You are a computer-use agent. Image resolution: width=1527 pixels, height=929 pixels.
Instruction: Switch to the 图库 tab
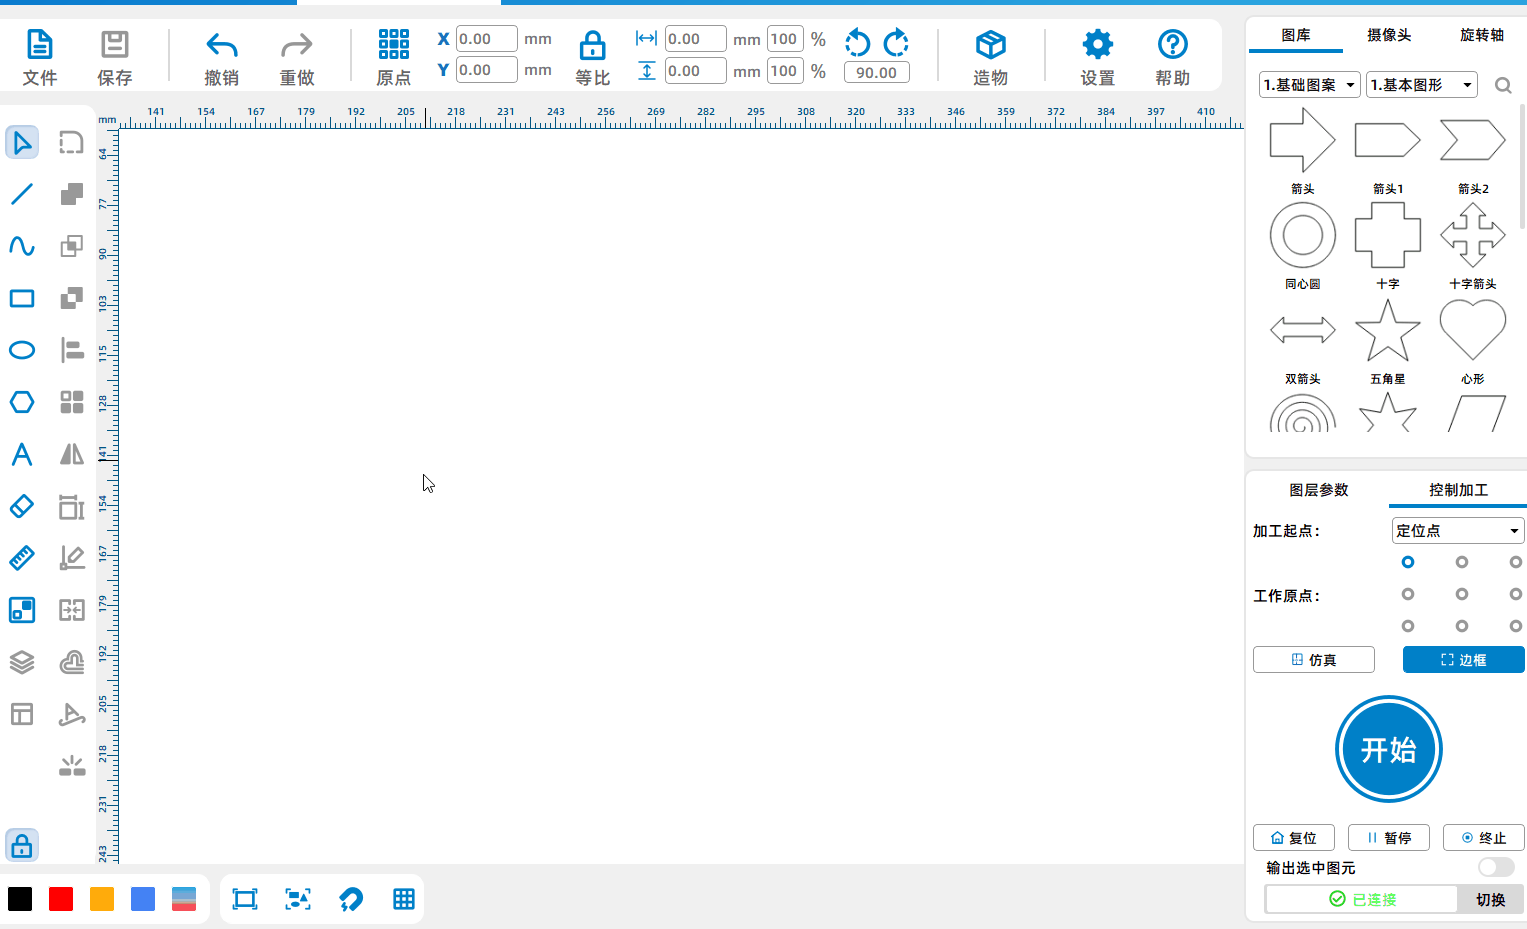click(x=1296, y=35)
